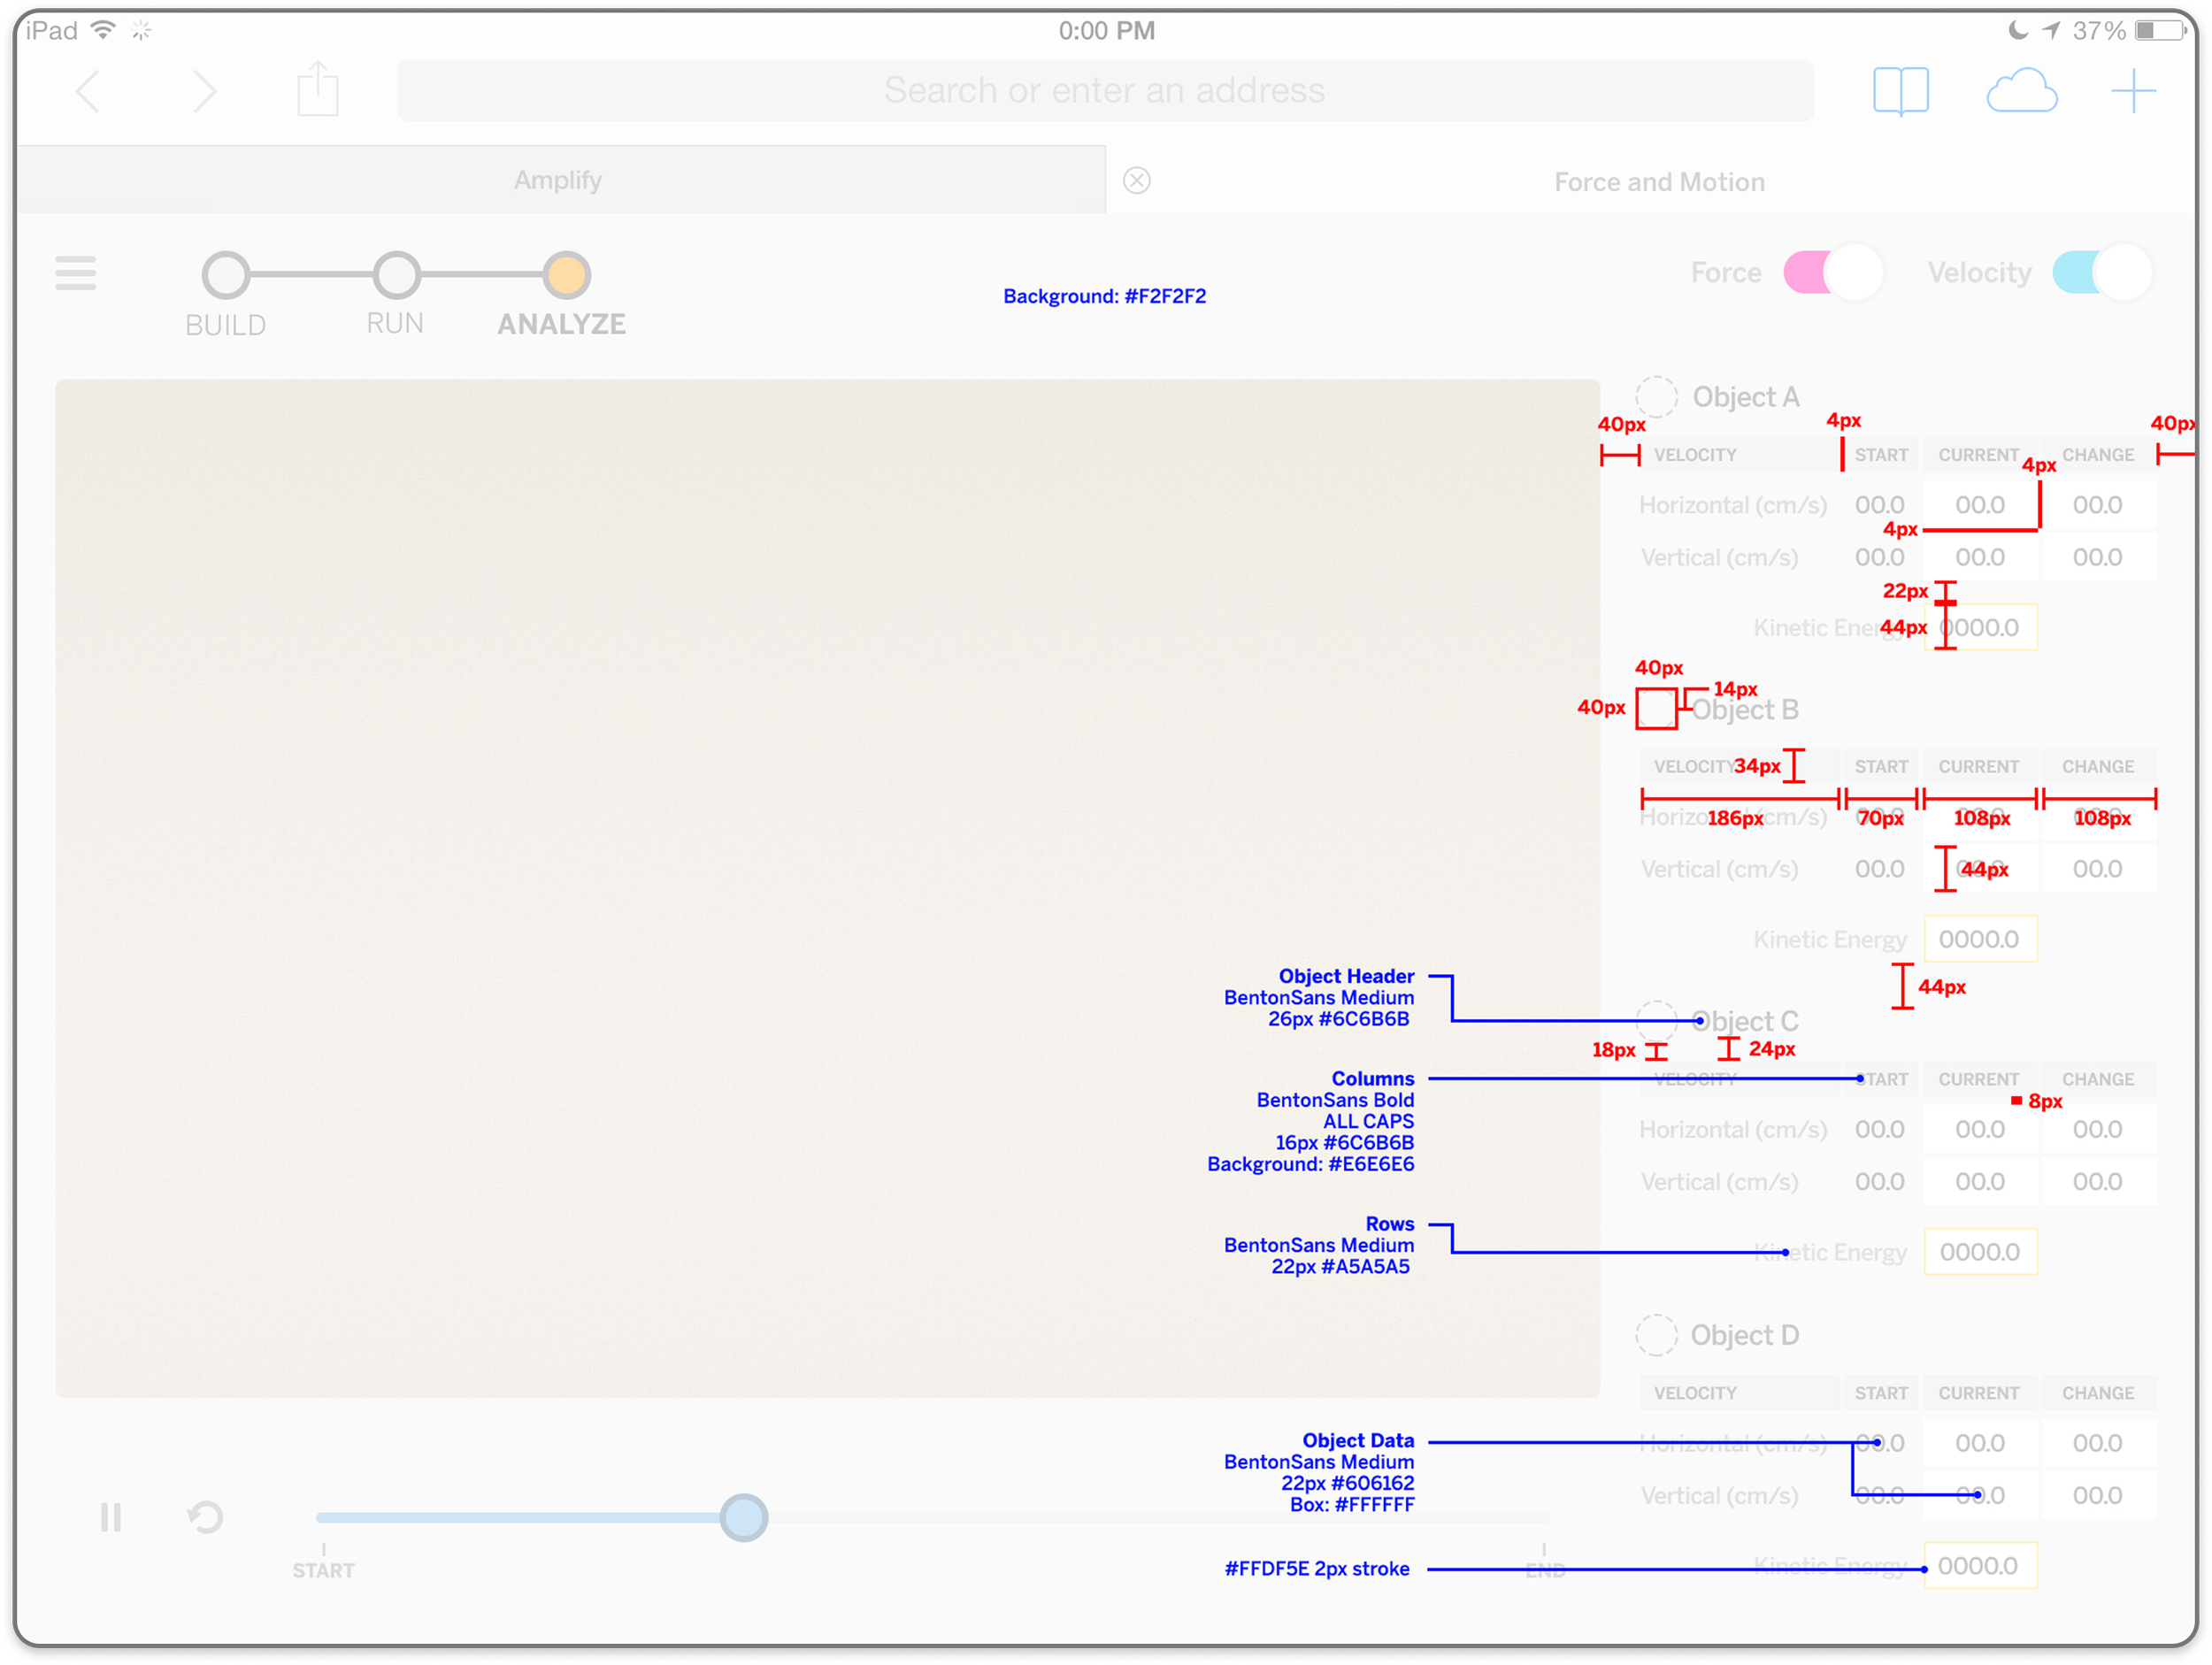Click Object A's Horizontal (cm/s) row label
Viewport: 2212px width, 1665px height.
tap(1733, 505)
